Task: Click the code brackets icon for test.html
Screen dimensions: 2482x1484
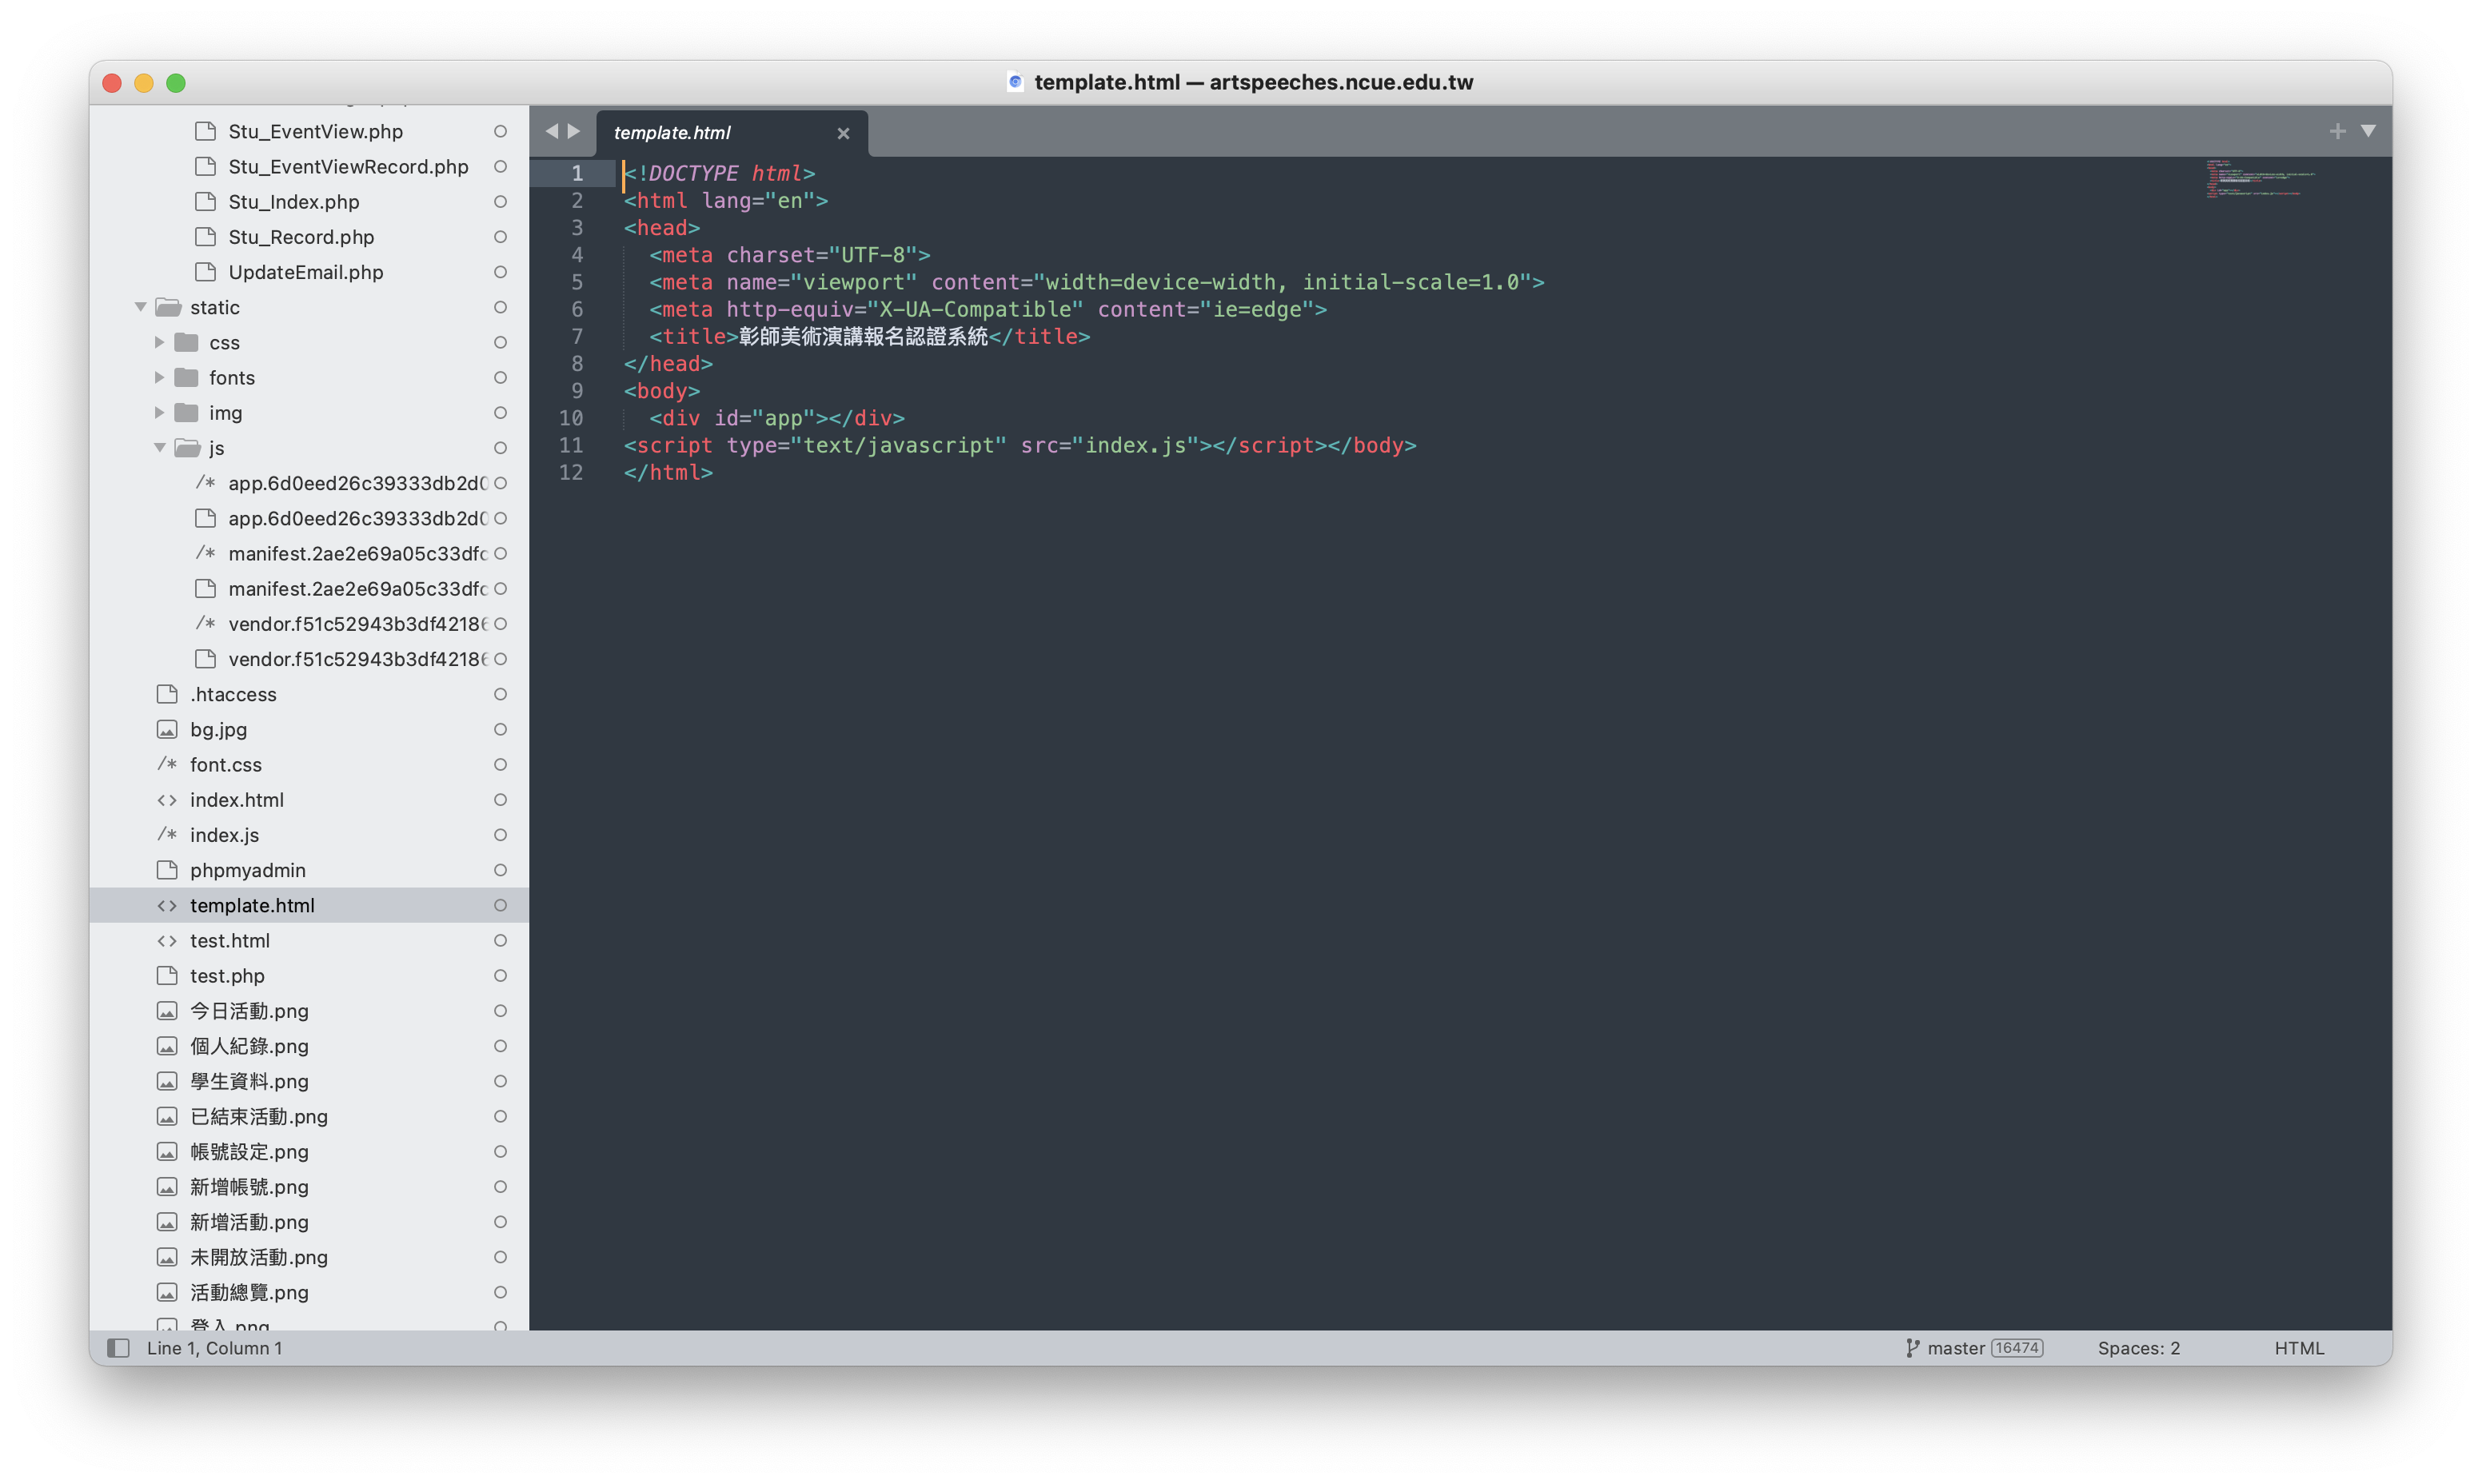Action: pos(167,940)
